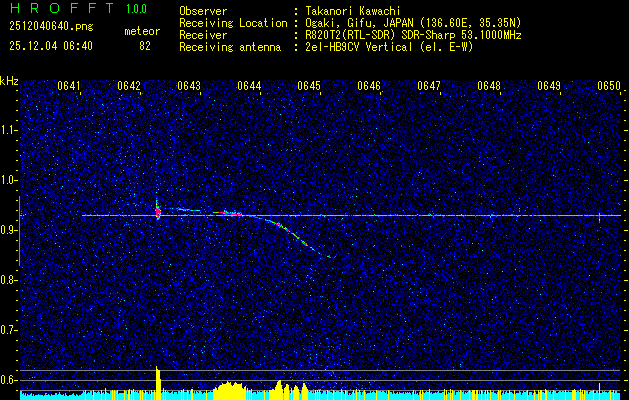Click the curved descending Doppler trail echo
The width and height of the screenshot is (629, 400).
click(295, 235)
